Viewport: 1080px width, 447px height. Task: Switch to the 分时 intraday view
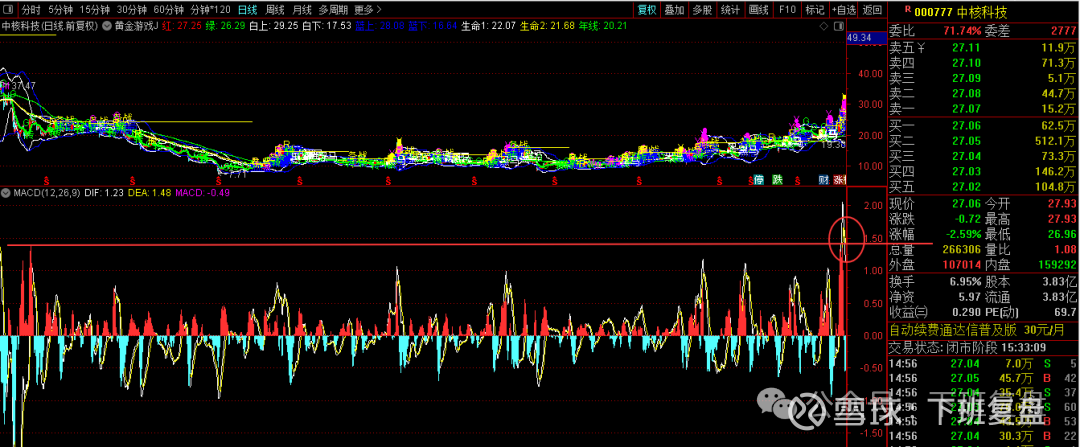(31, 10)
